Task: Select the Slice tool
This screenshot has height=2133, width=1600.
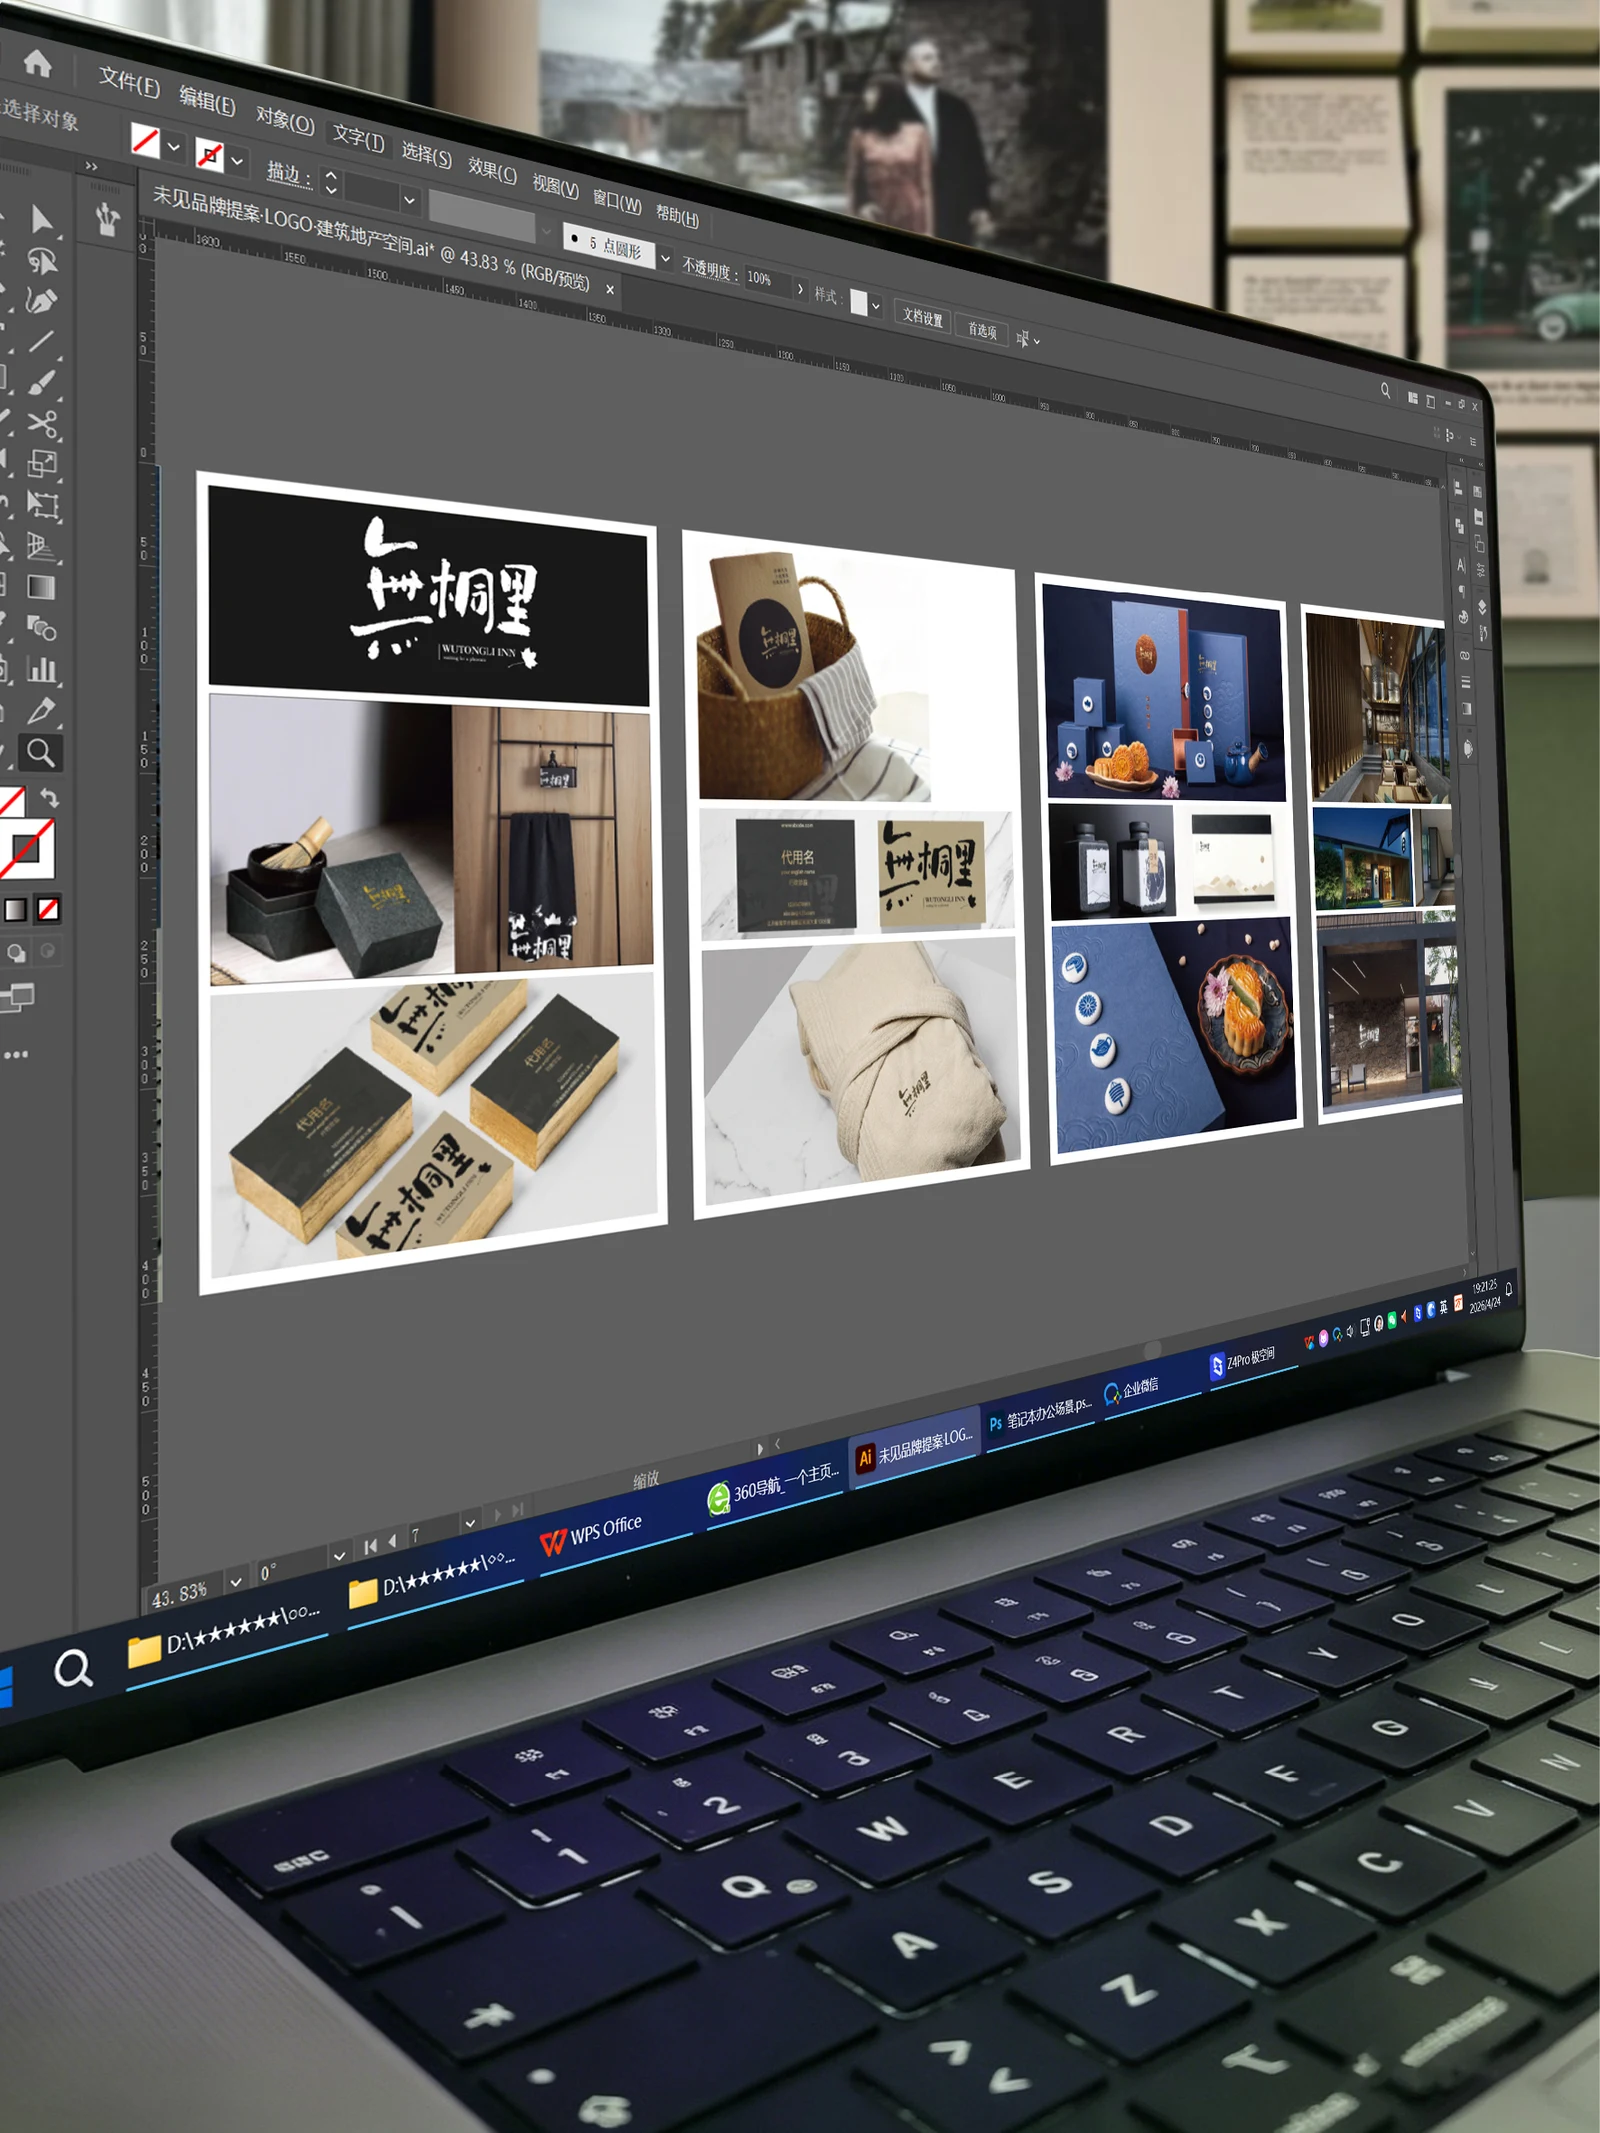Action: pyautogui.click(x=42, y=710)
